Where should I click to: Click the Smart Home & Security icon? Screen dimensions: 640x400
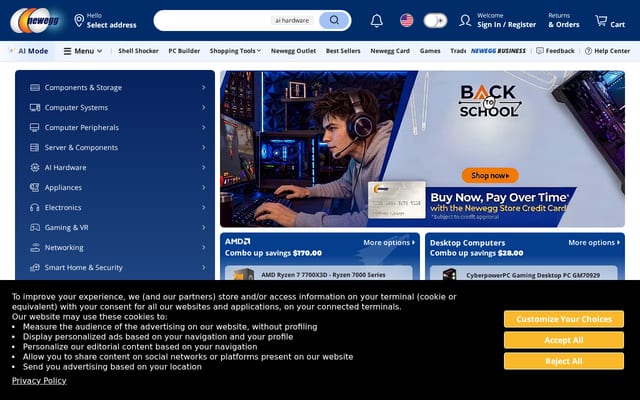tap(35, 267)
